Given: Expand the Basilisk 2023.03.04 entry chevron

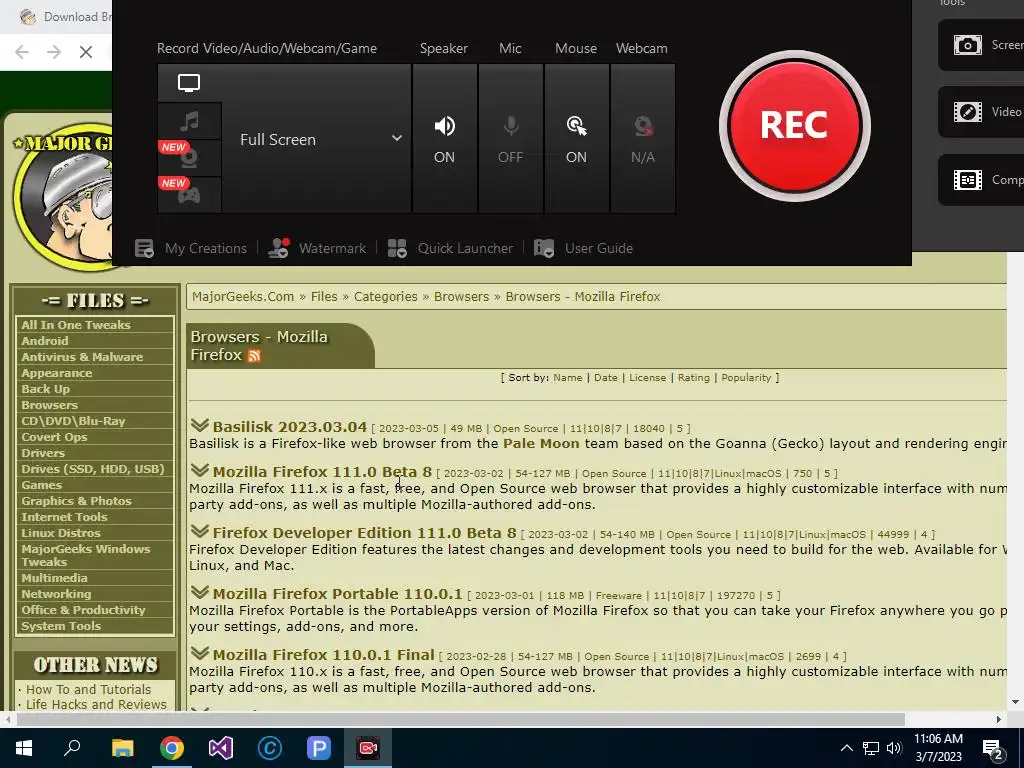Looking at the screenshot, I should click(199, 425).
